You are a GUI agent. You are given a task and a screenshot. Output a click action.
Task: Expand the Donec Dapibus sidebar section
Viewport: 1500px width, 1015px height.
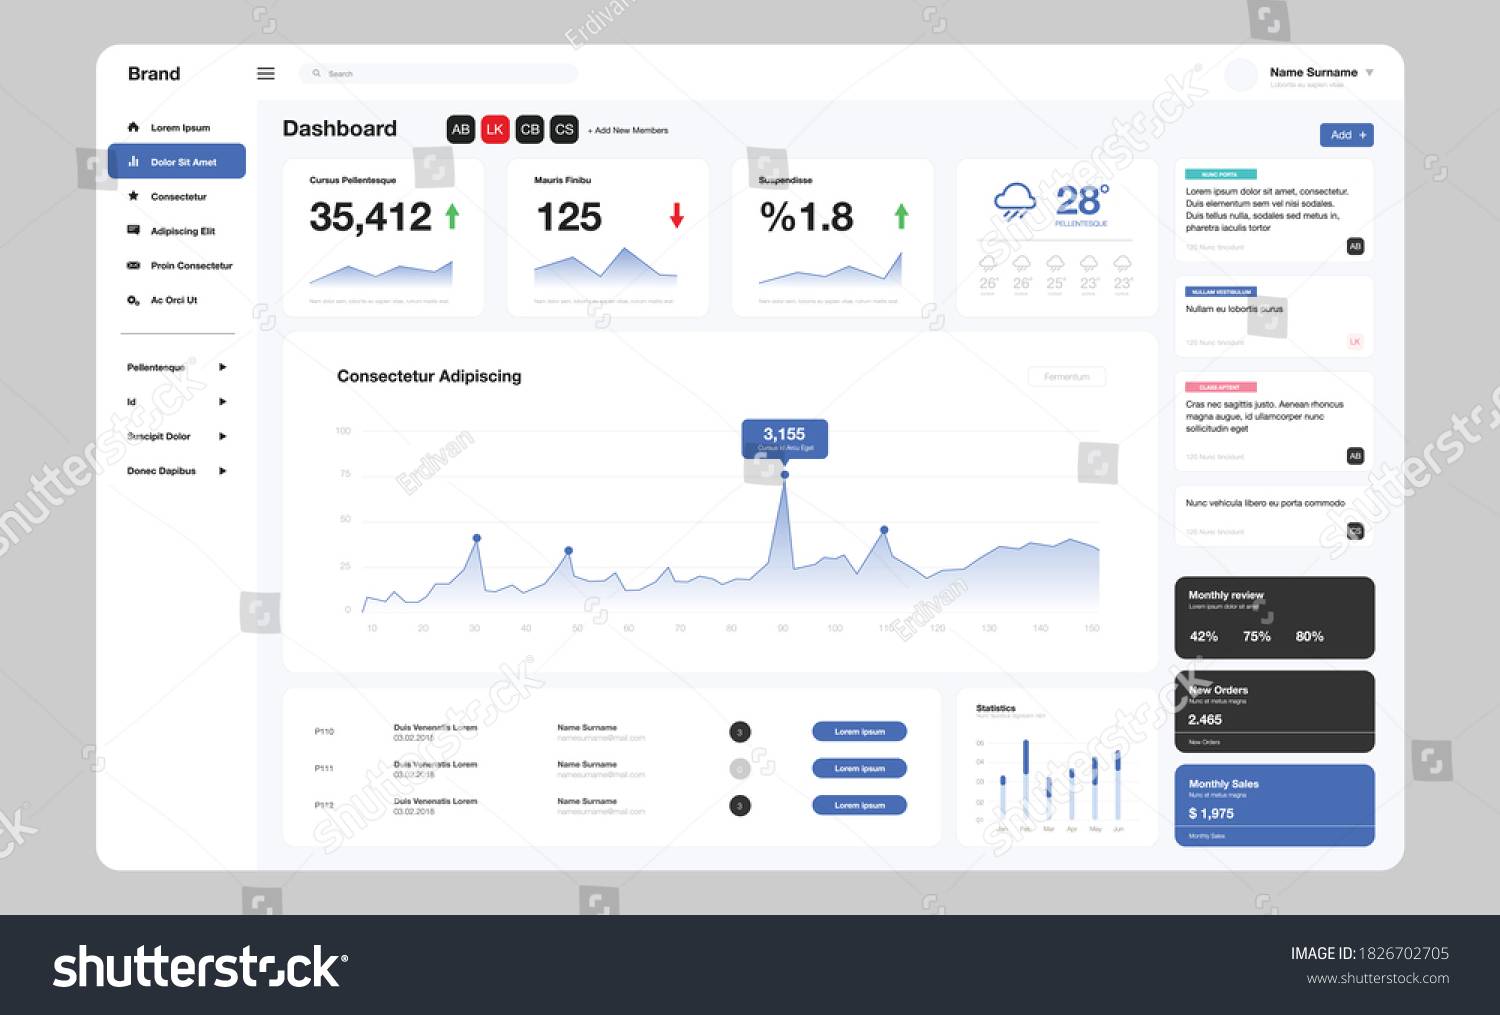(x=222, y=471)
